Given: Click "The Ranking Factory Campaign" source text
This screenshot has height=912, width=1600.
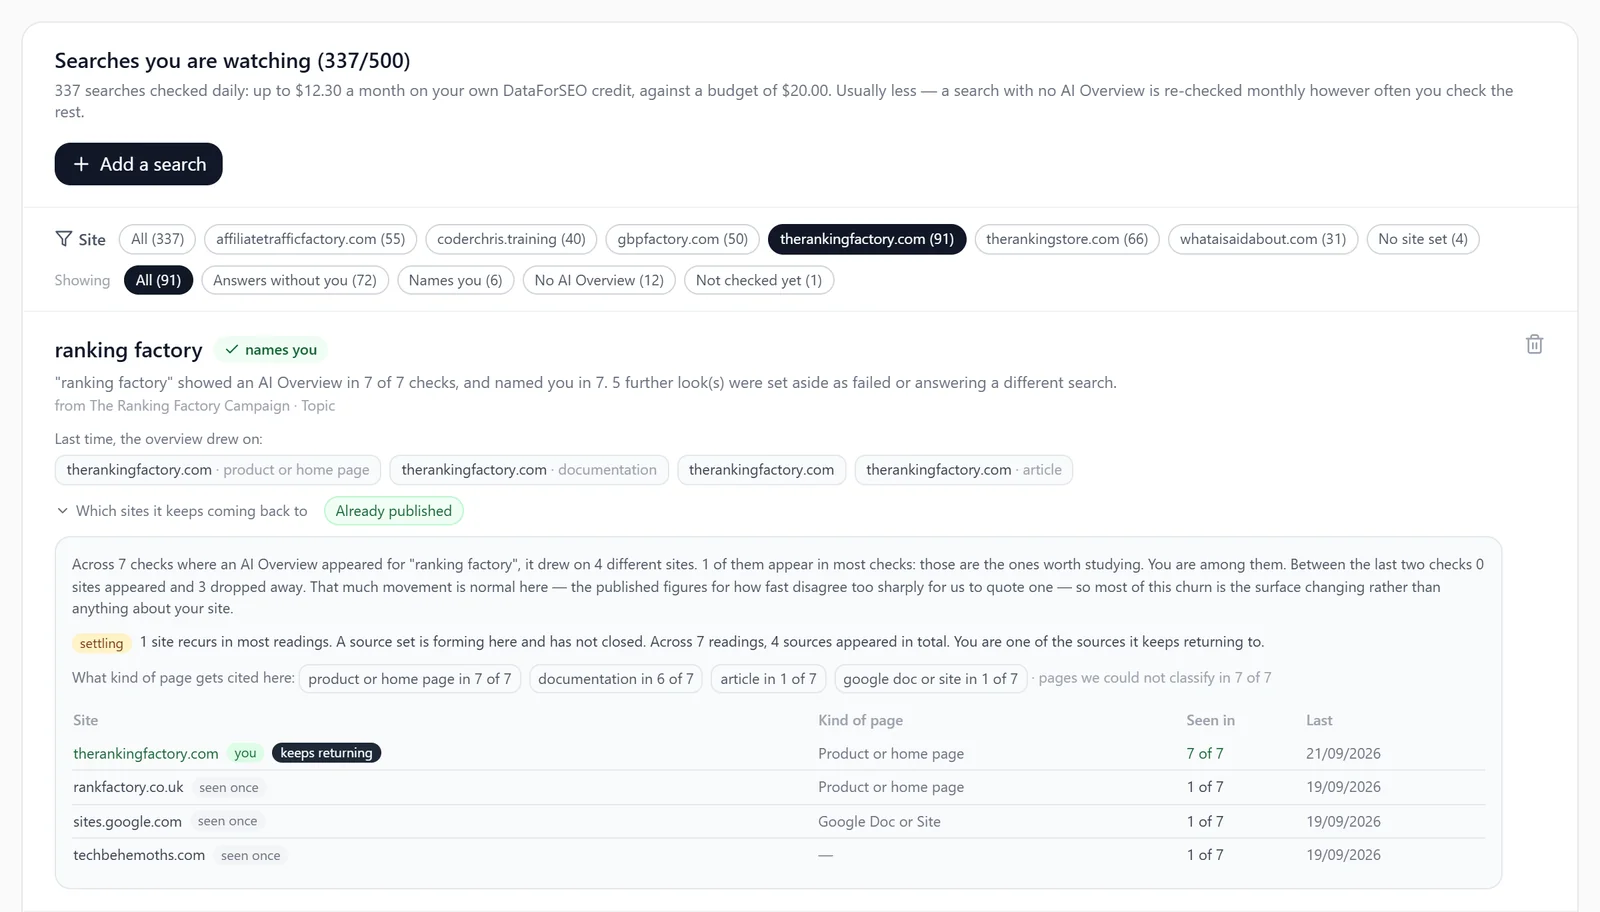Looking at the screenshot, I should (190, 406).
